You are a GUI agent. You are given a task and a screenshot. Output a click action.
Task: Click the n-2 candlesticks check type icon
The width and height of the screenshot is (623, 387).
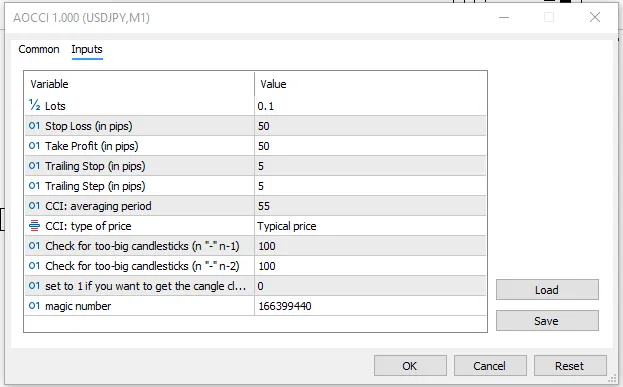[35, 266]
